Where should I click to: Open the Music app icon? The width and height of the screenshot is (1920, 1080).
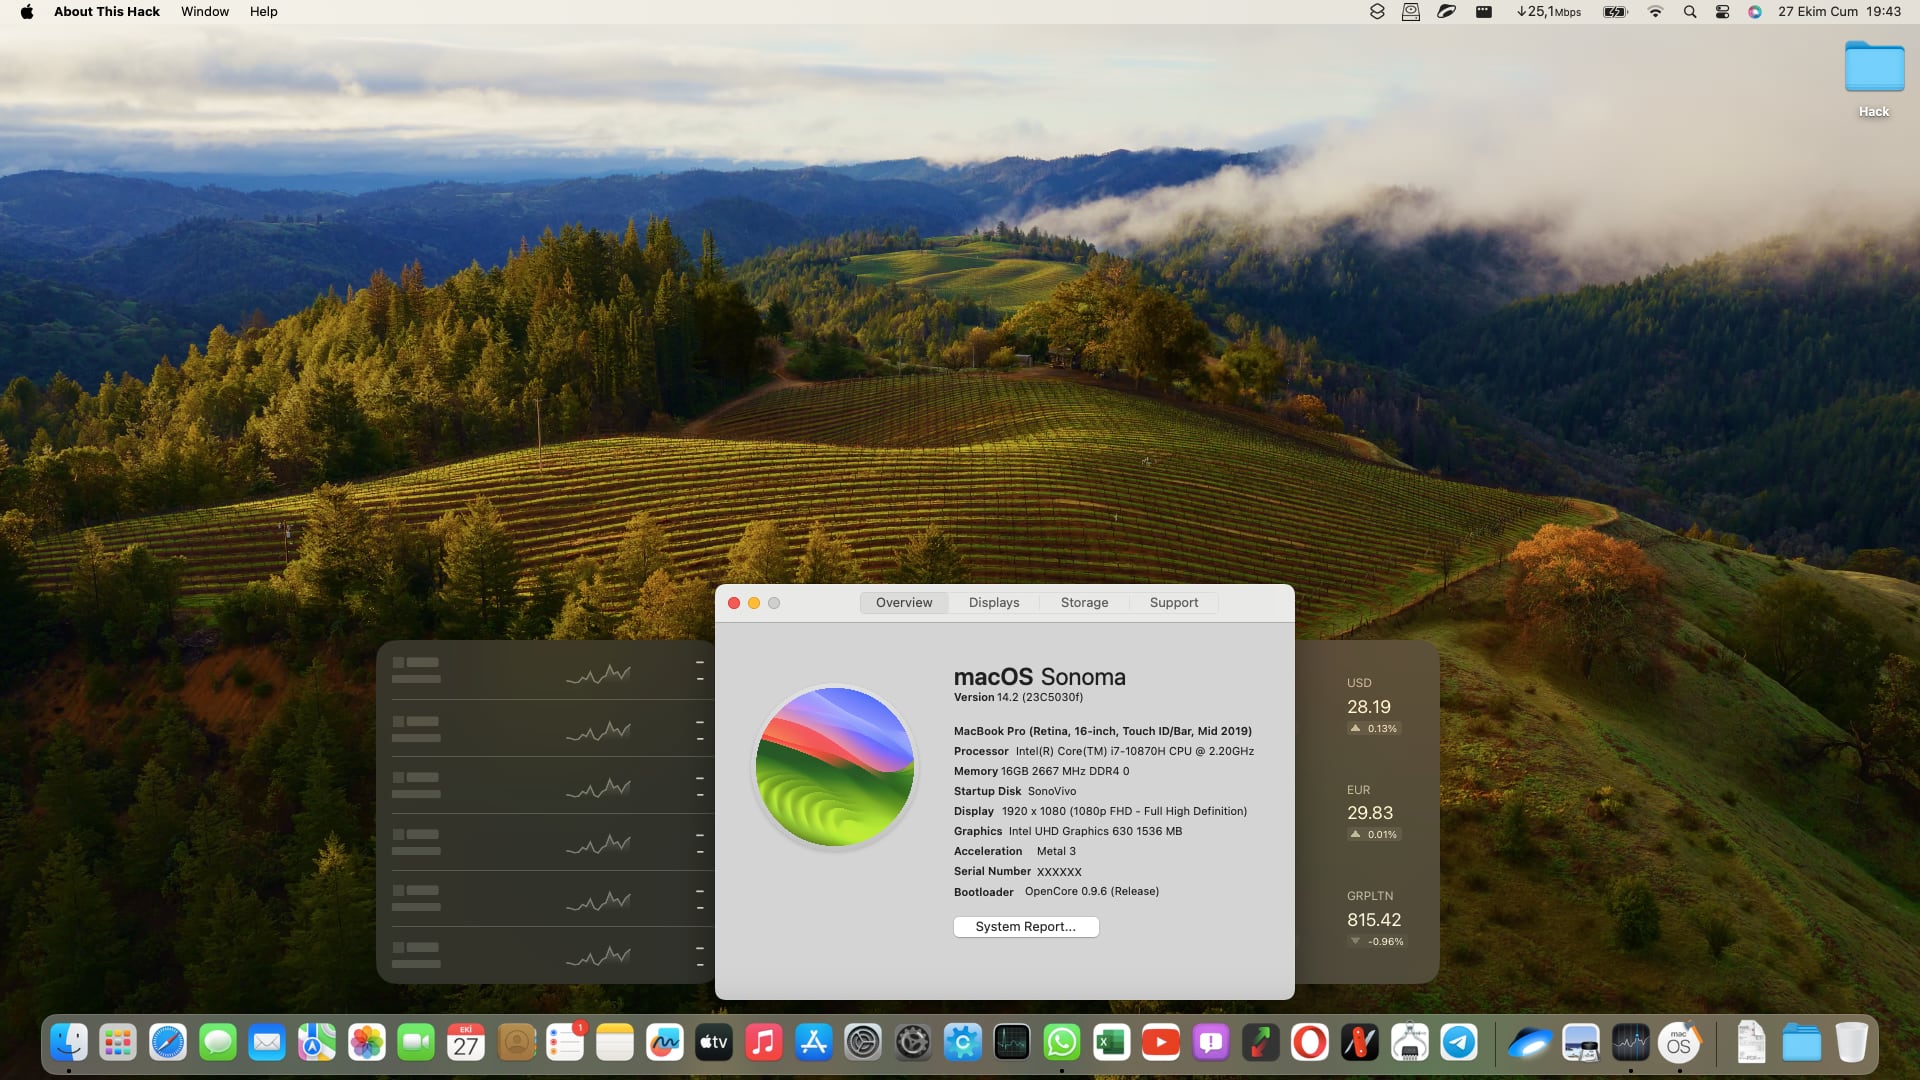[x=763, y=1043]
